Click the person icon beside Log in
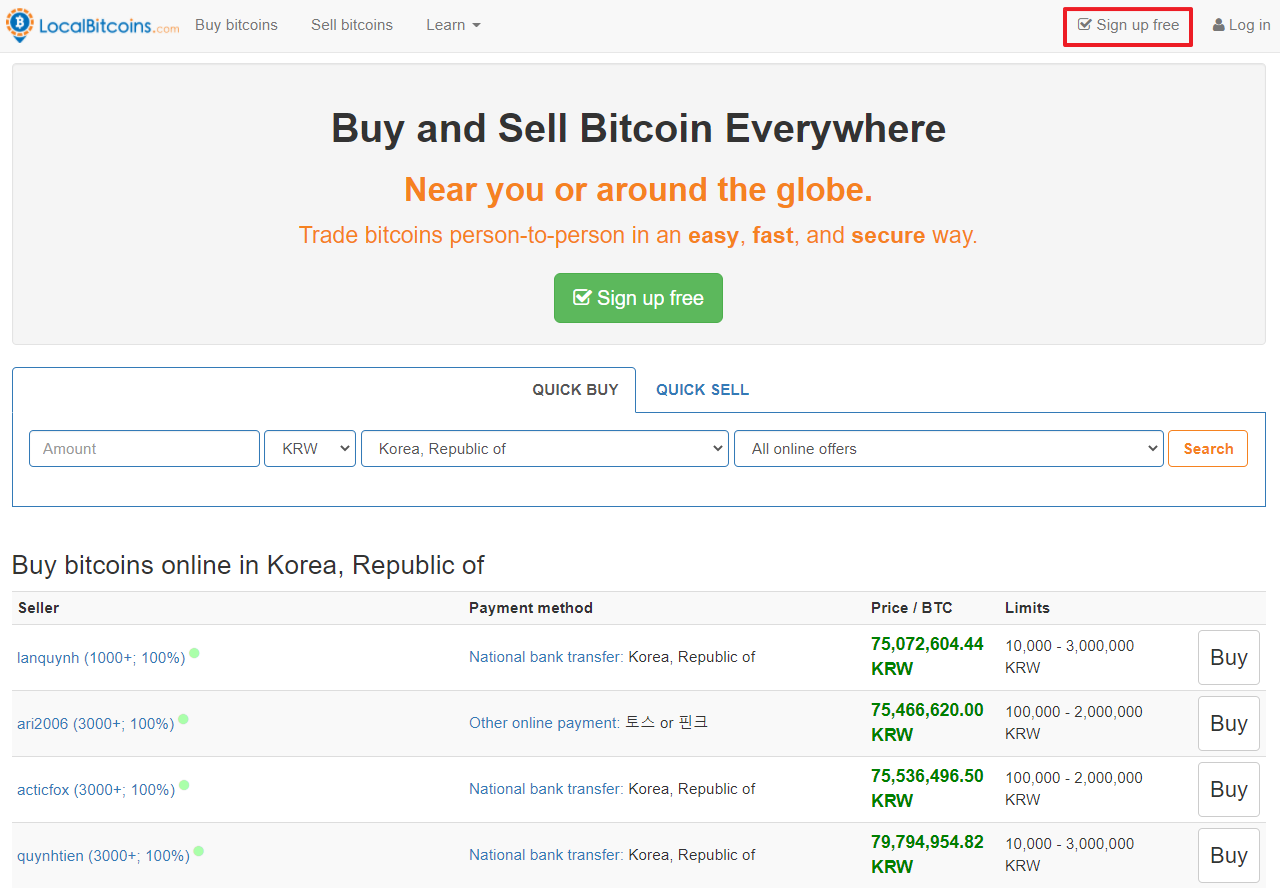The width and height of the screenshot is (1280, 888). (x=1217, y=24)
